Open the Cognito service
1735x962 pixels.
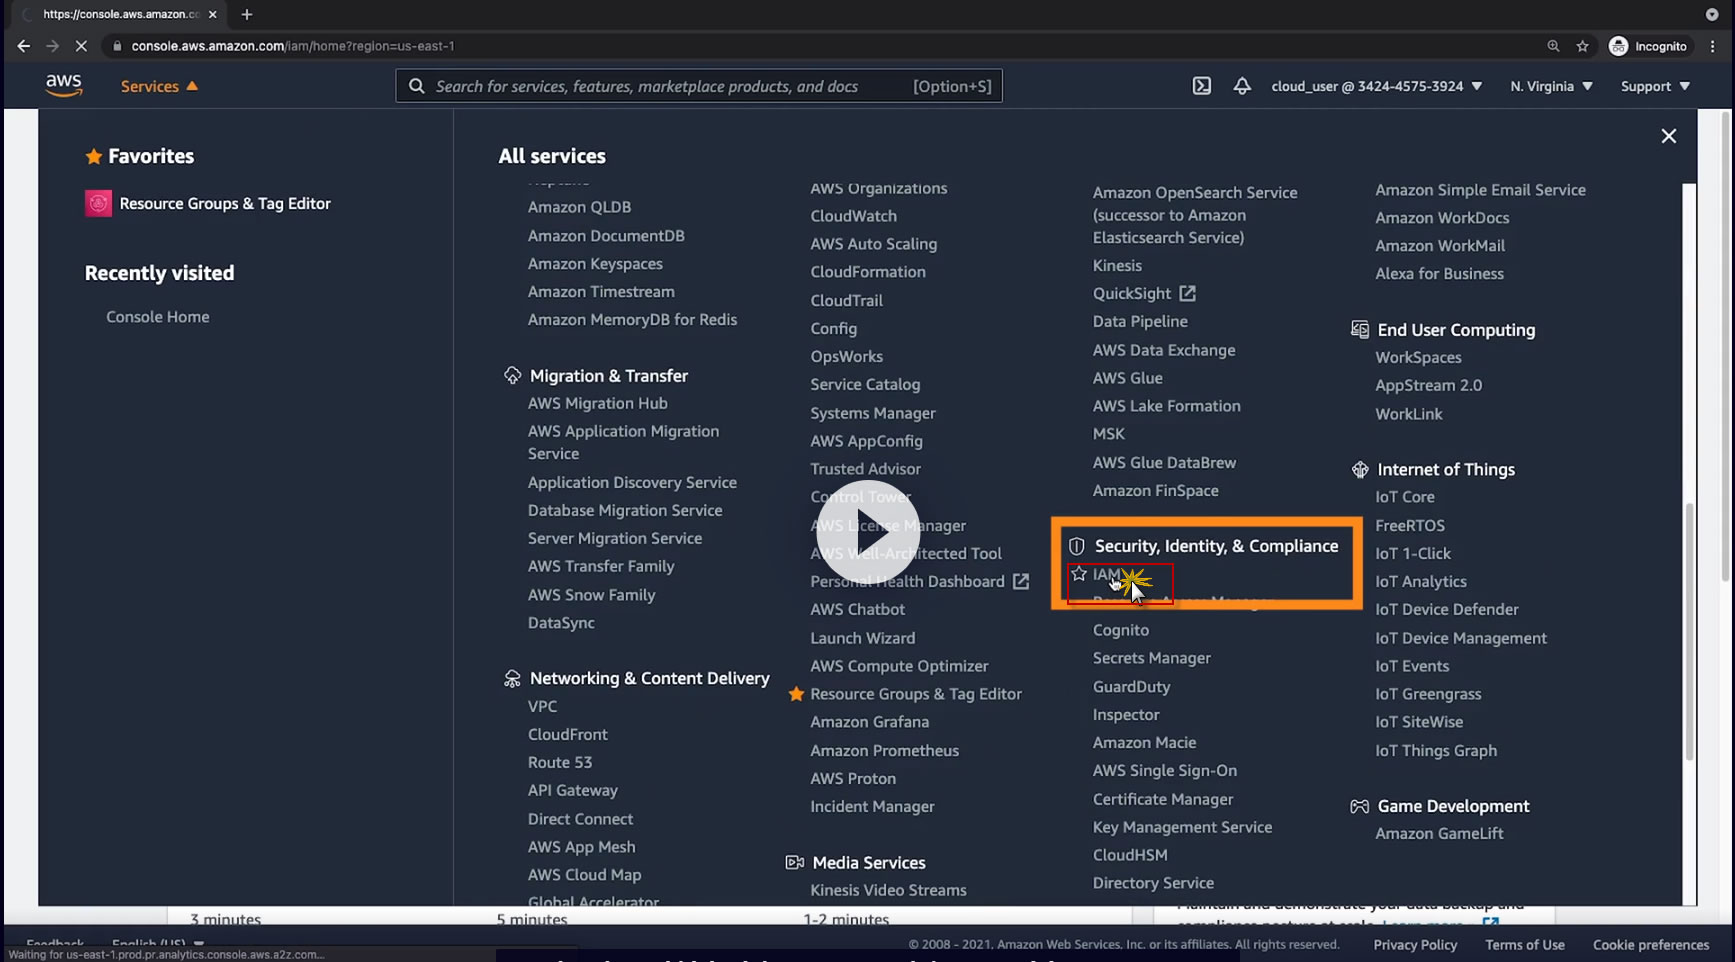[x=1121, y=630]
